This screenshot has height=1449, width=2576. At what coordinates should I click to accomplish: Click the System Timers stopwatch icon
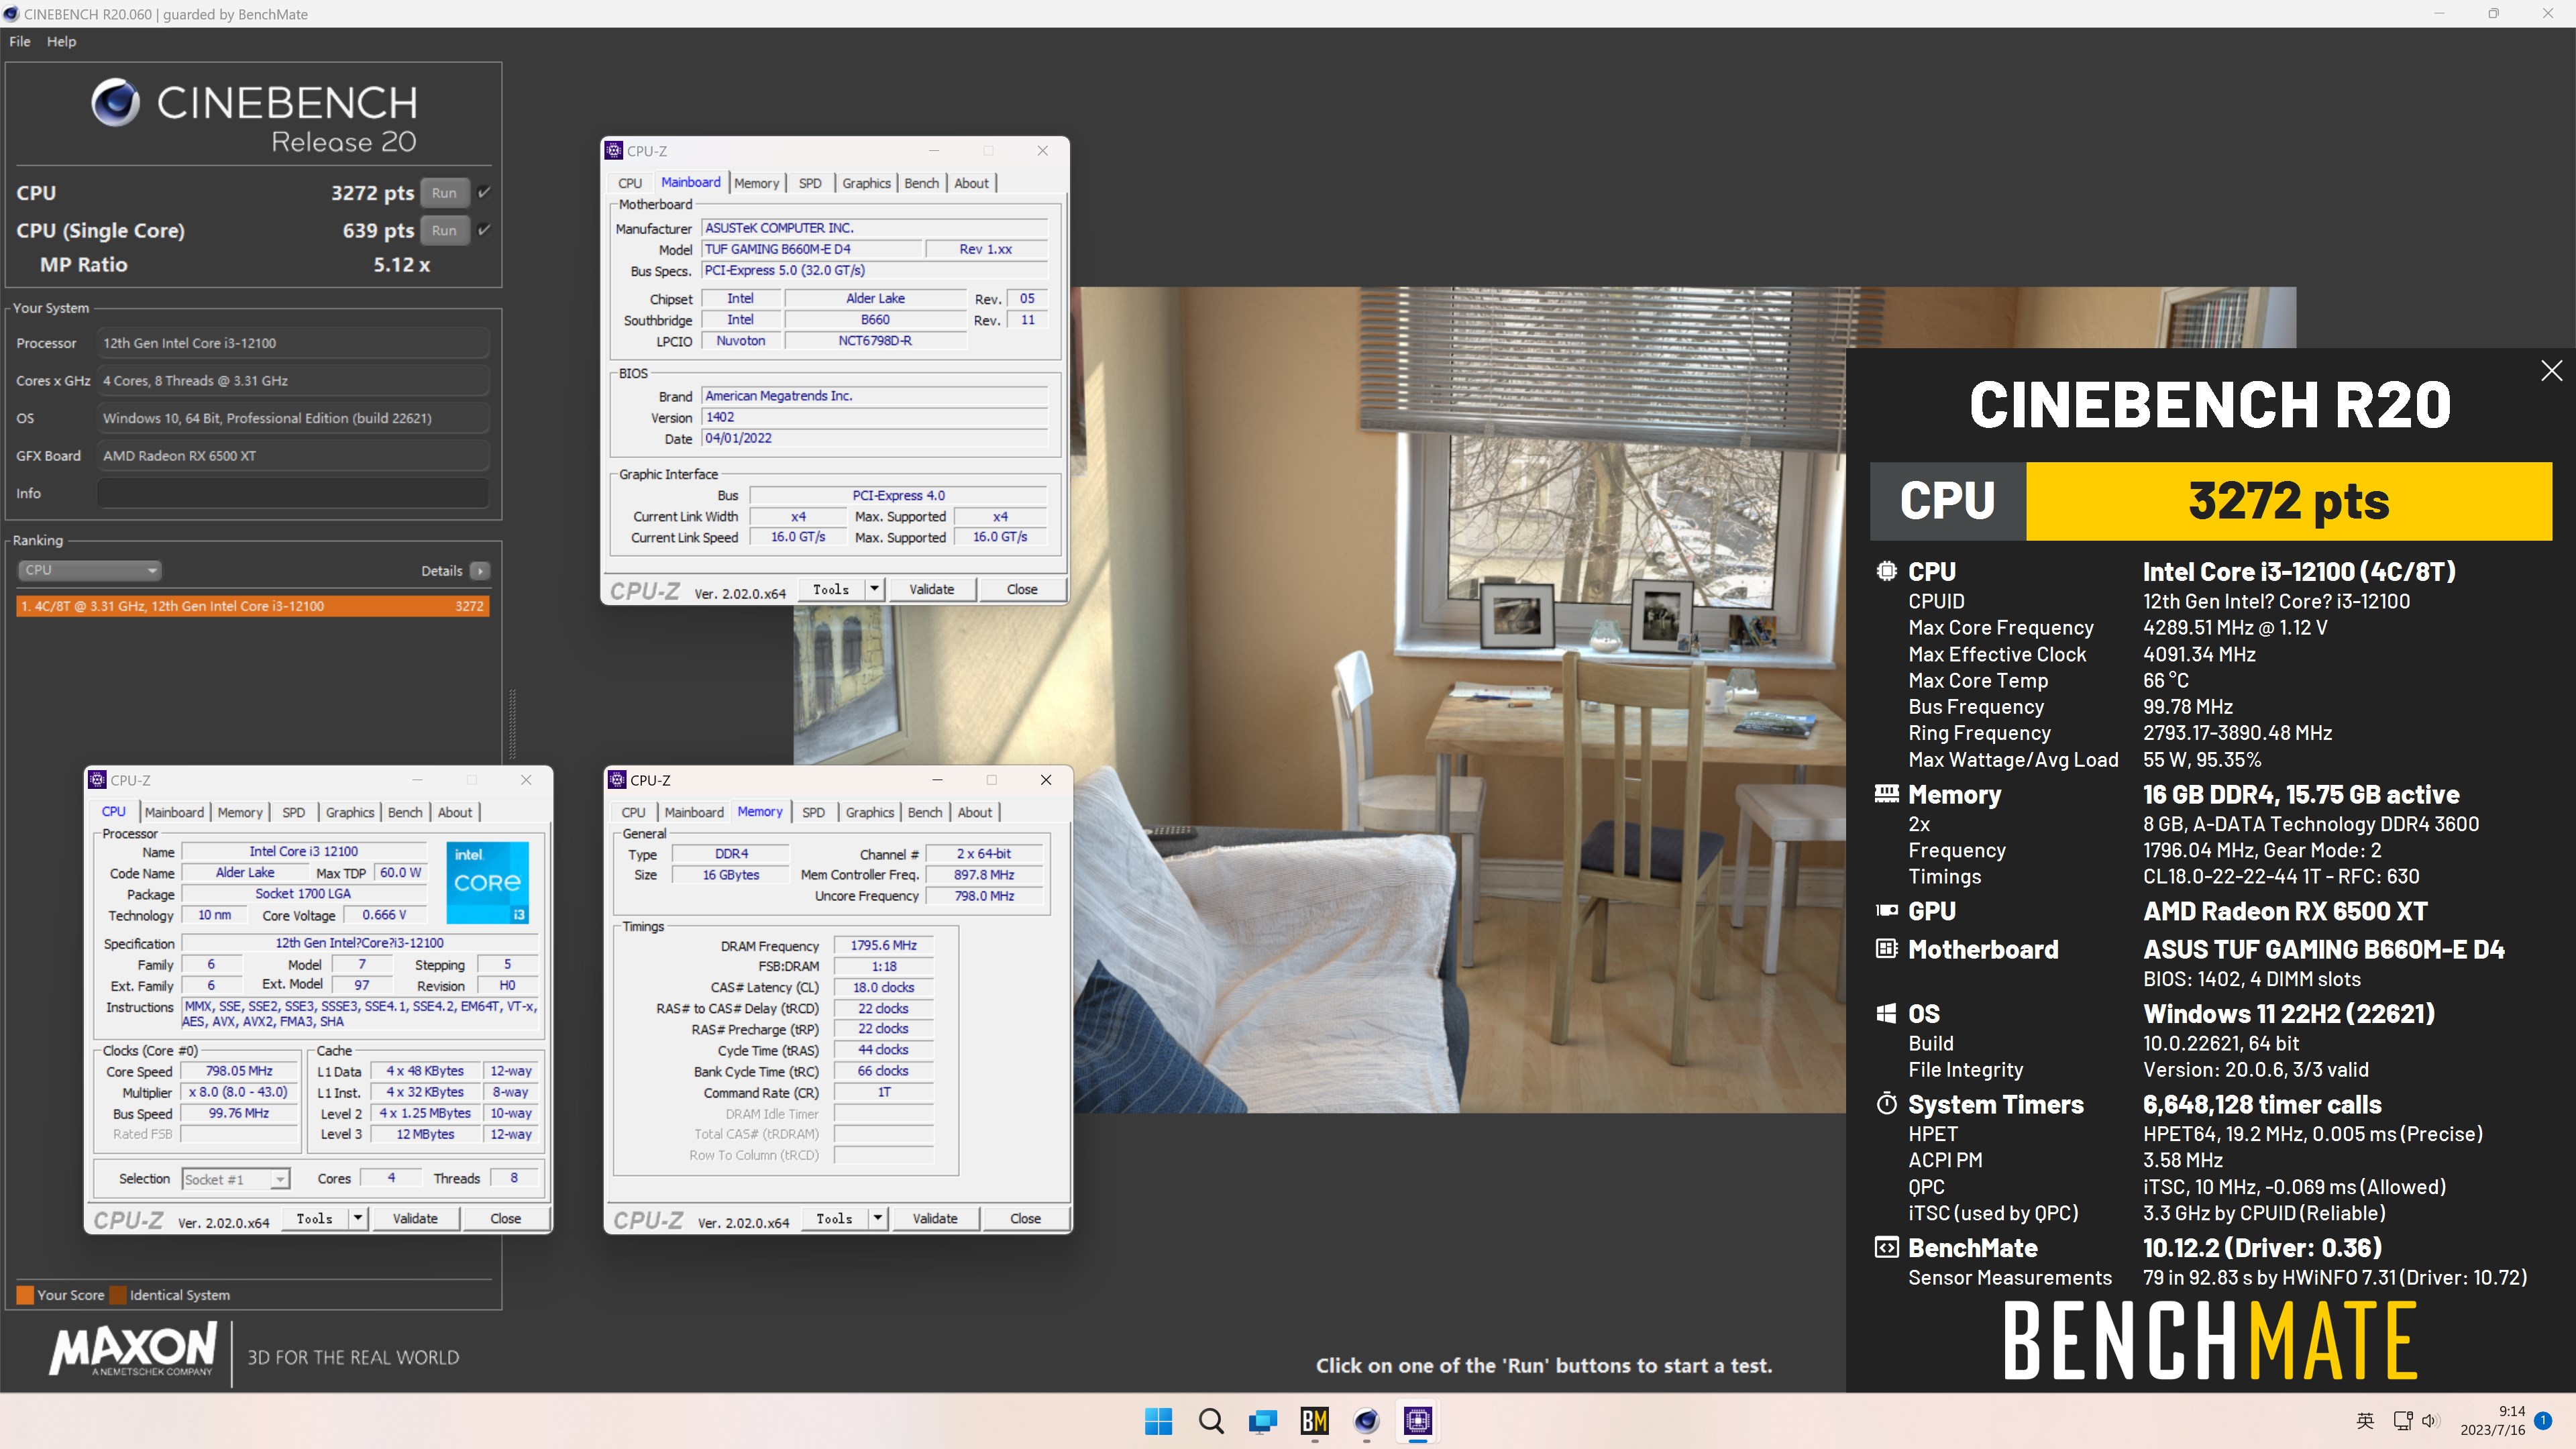tap(1886, 1104)
